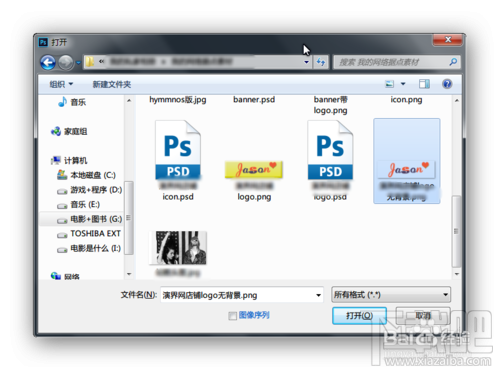
Task: Click the computer icon beside 计算机
Action: [x=56, y=160]
